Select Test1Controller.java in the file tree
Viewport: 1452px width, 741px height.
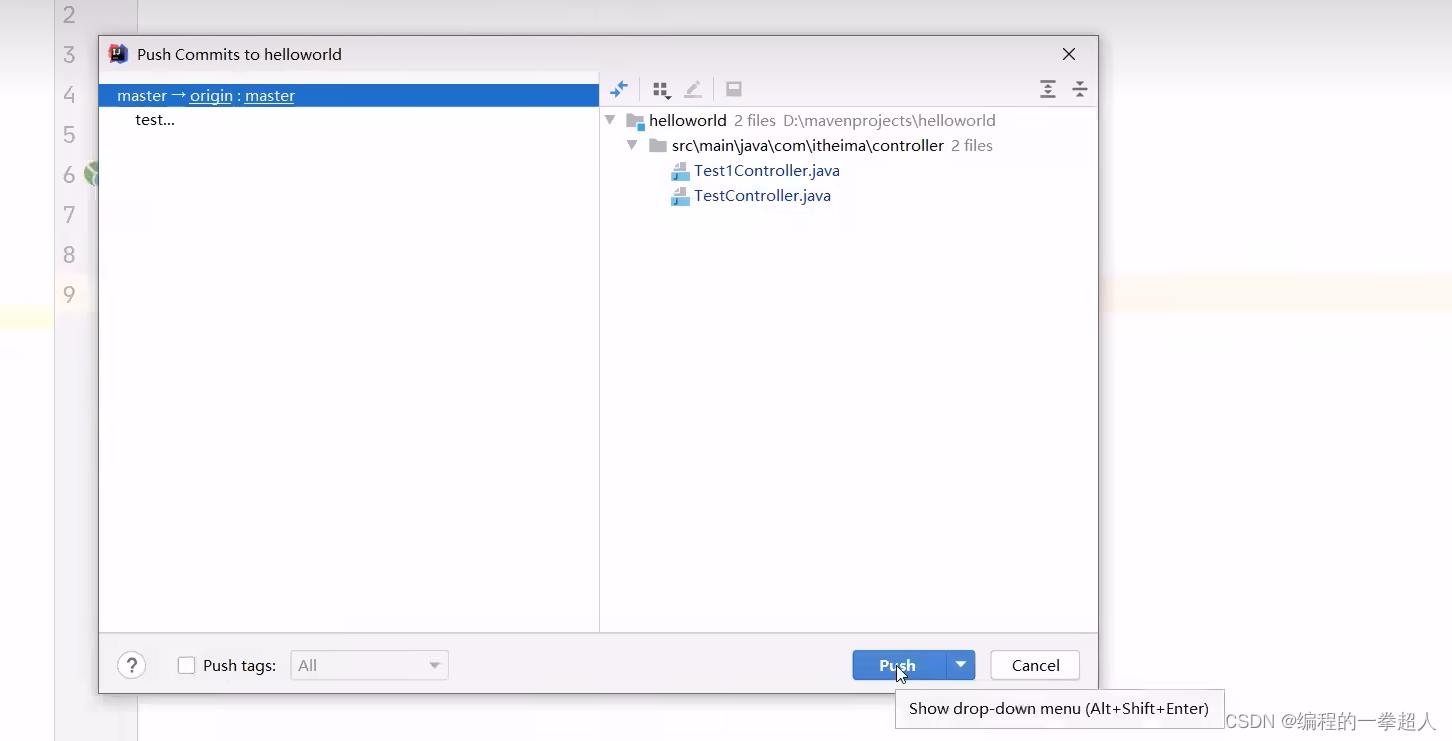click(x=767, y=171)
